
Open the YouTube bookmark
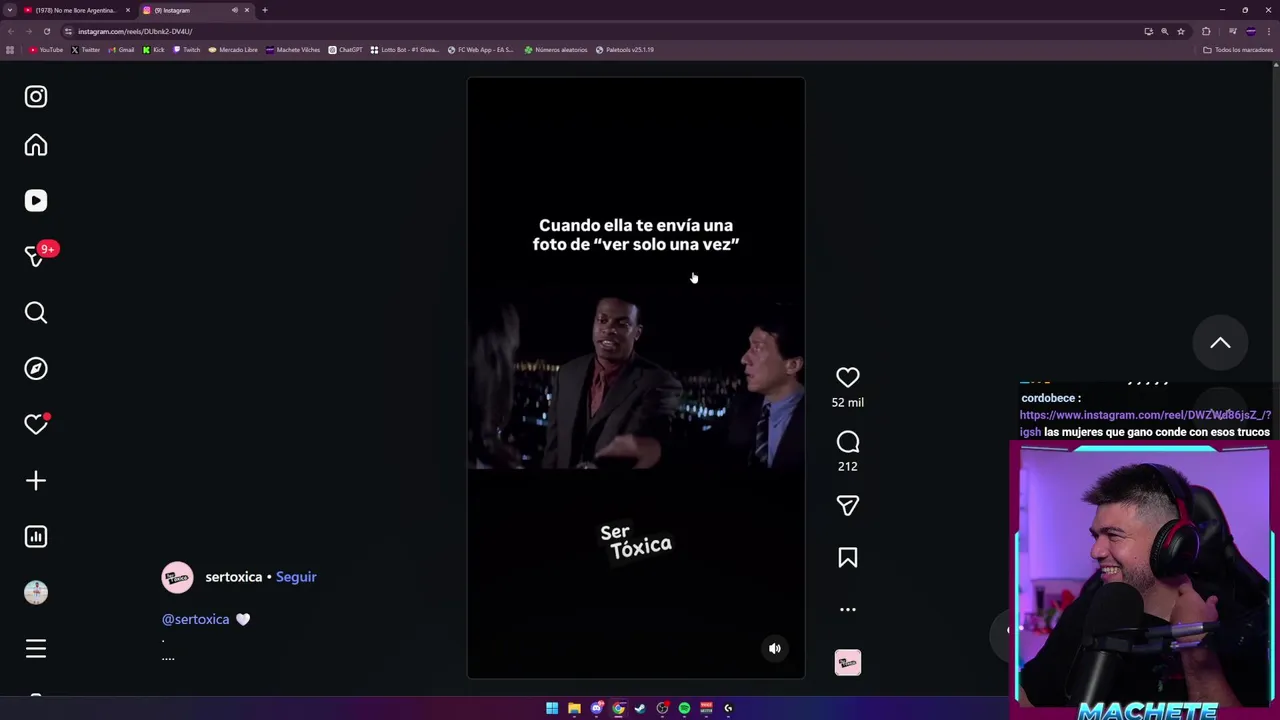click(46, 50)
